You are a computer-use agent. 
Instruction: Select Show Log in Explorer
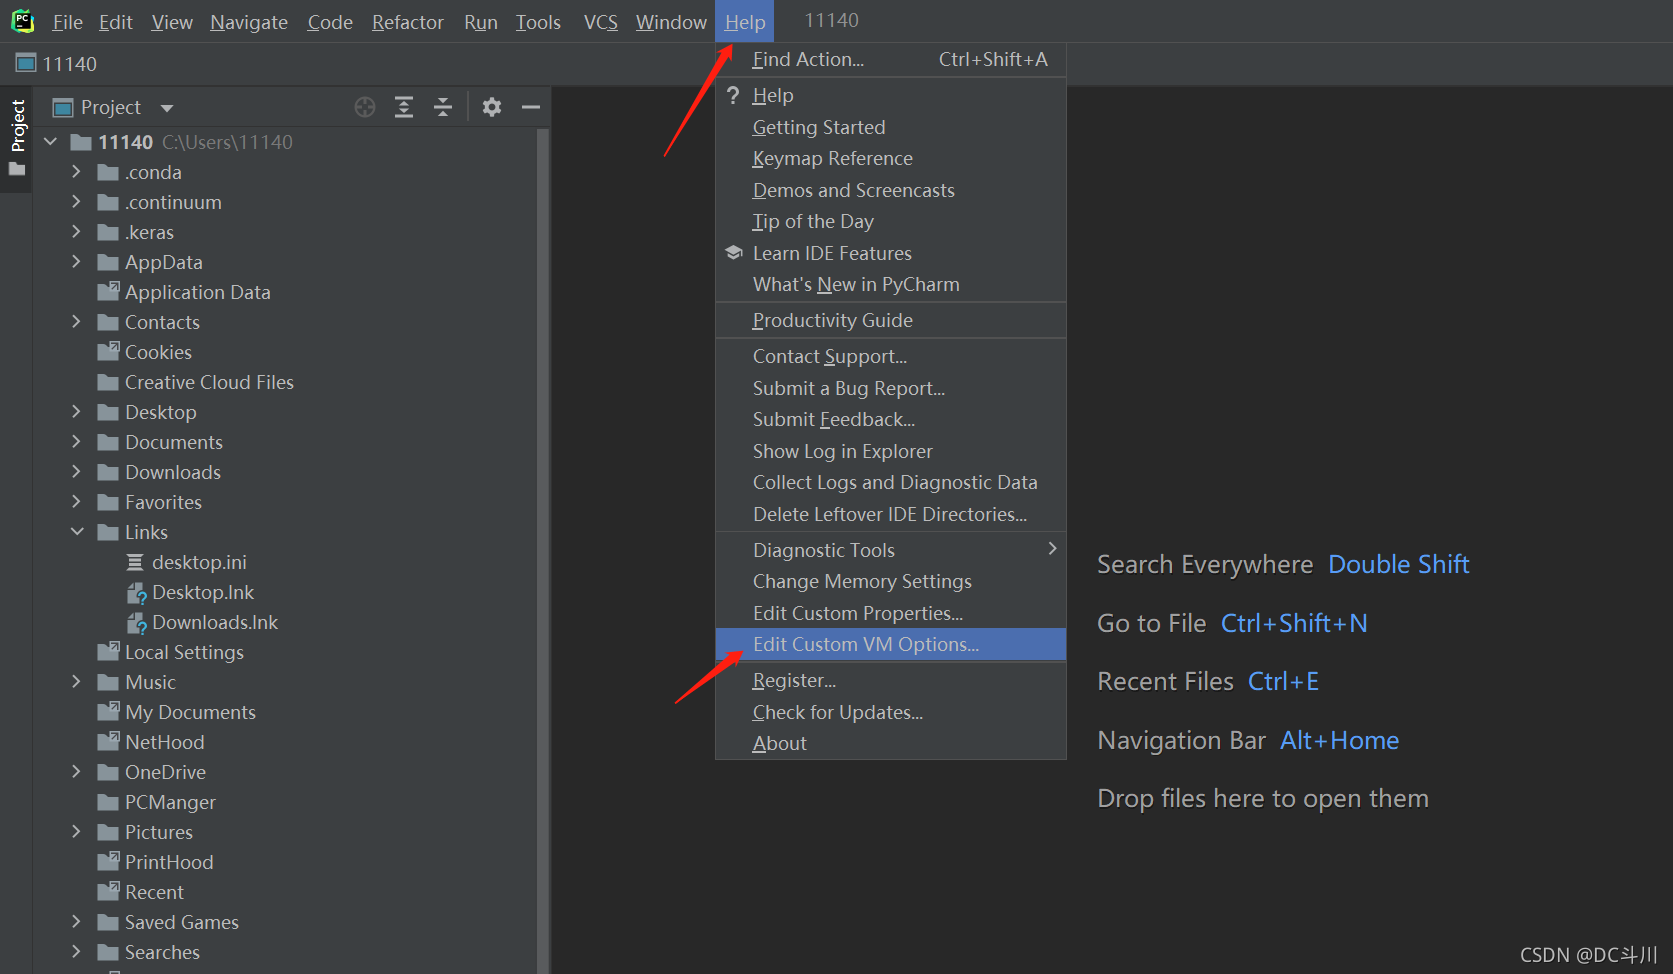click(x=891, y=451)
